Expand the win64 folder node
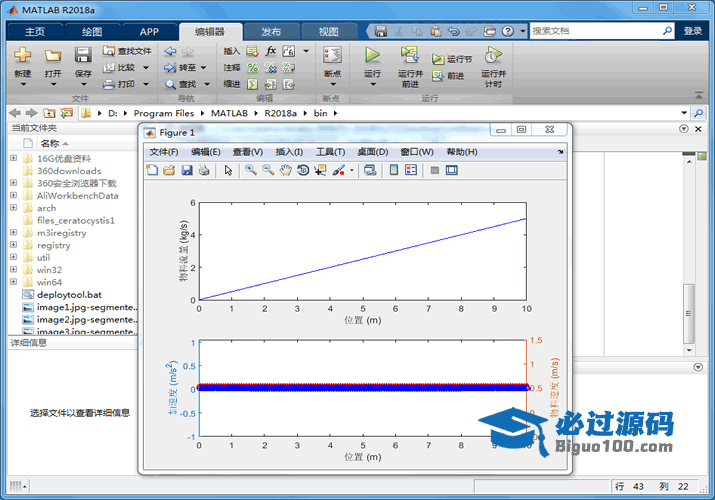This screenshot has height=500, width=715. [x=13, y=282]
